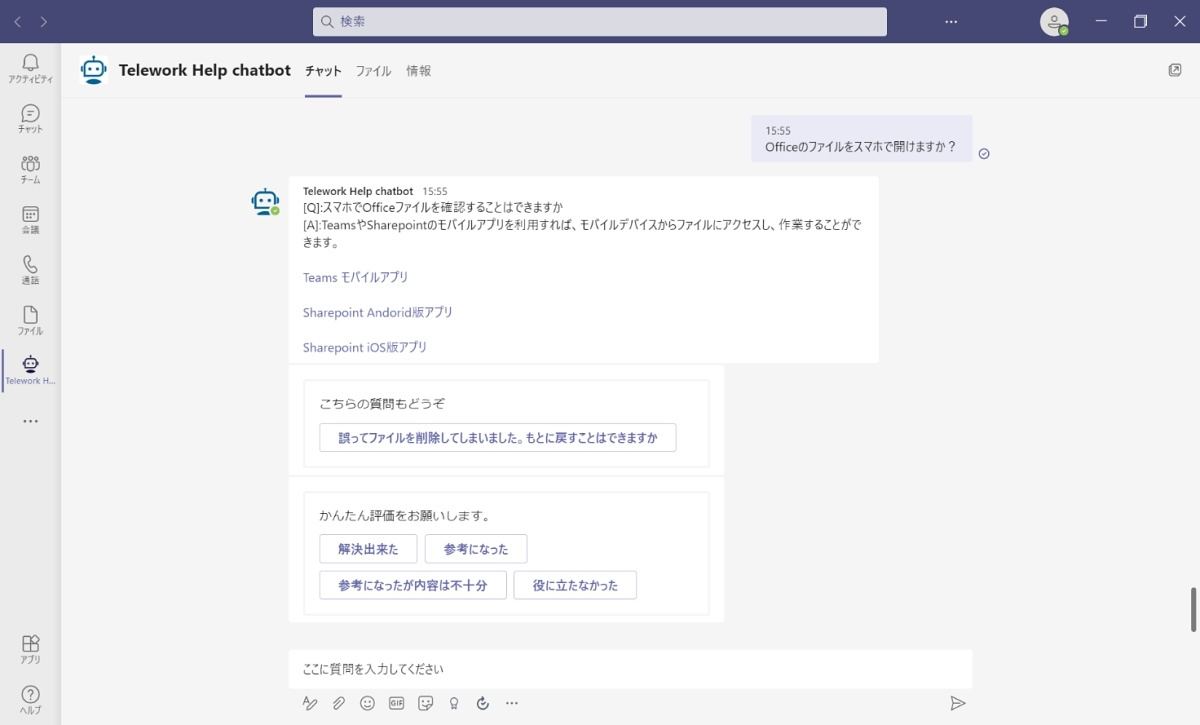This screenshot has height=725, width=1200.
Task: Open the emoji picker
Action: tap(367, 703)
